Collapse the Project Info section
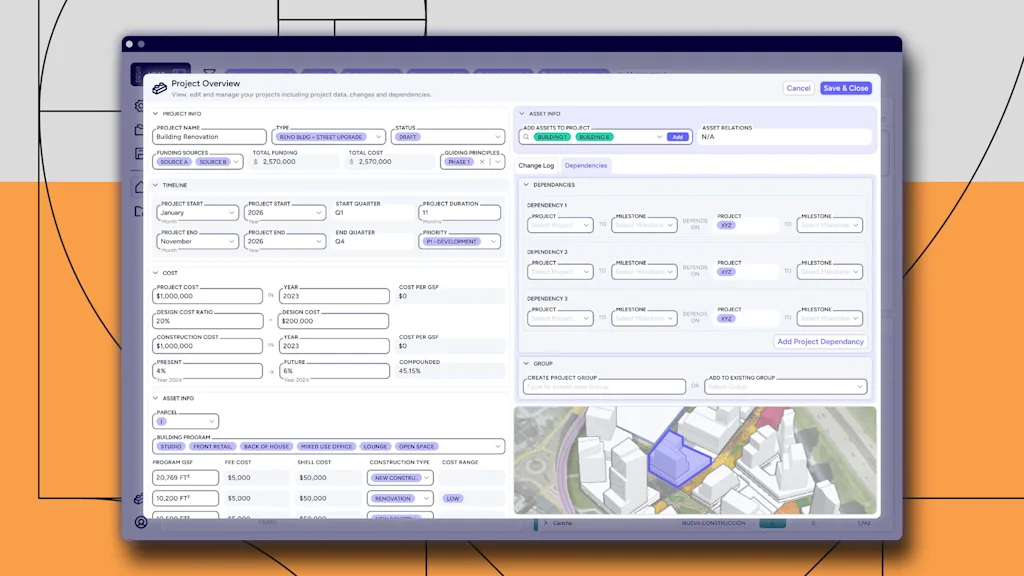Screen dimensions: 1024x576 point(156,114)
